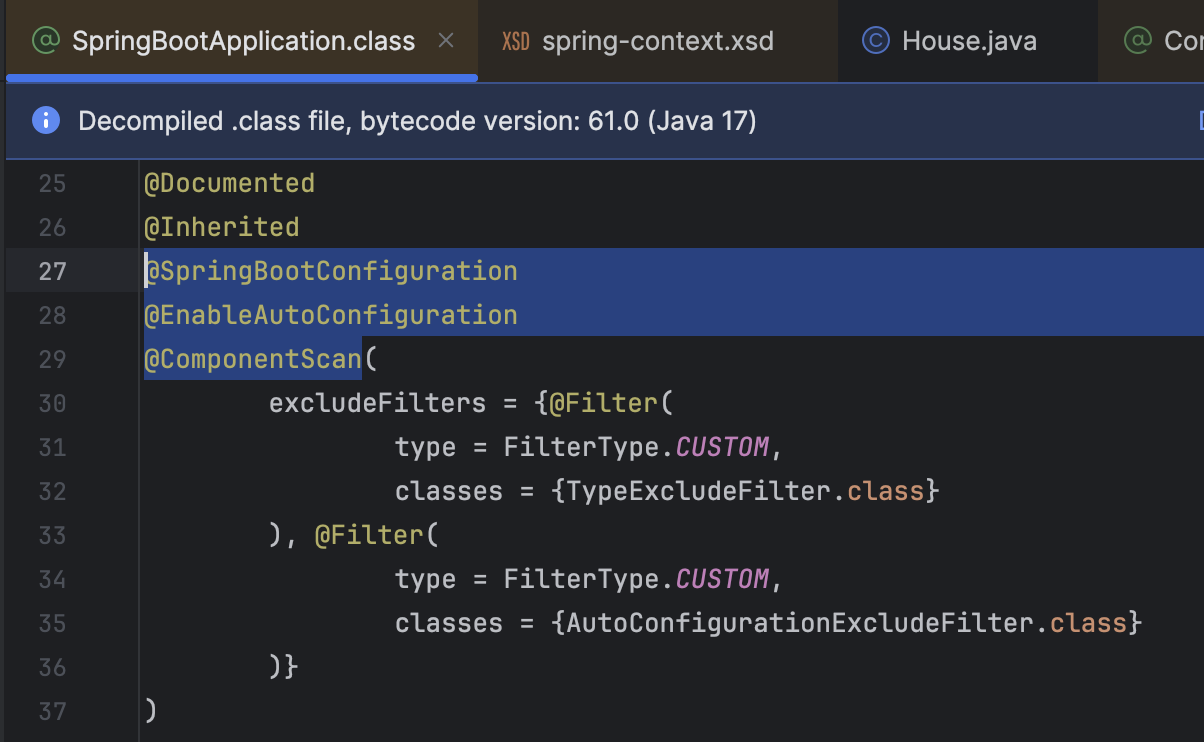Click the @SpringBootConfiguration annotation
Image resolution: width=1204 pixels, height=742 pixels.
[331, 272]
